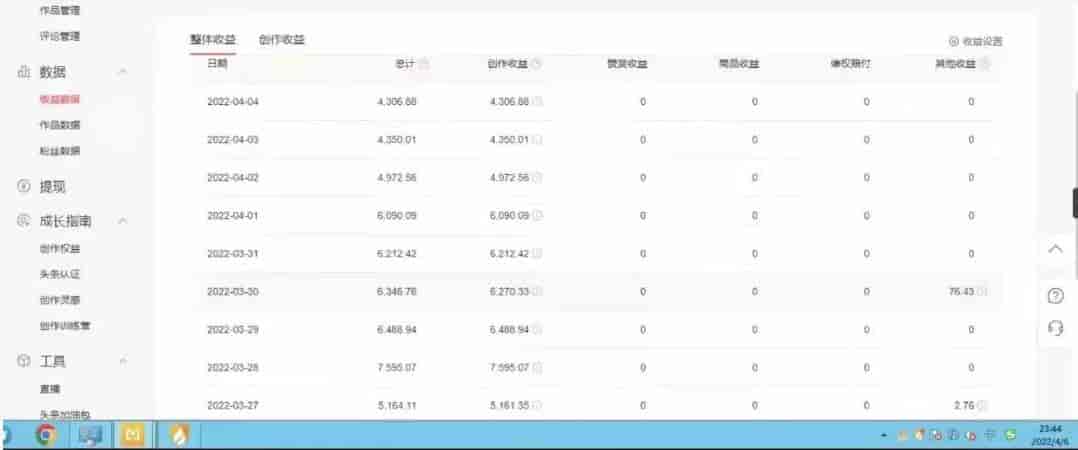
Task: Select 收益数据 in the sidebar
Action: click(x=60, y=100)
